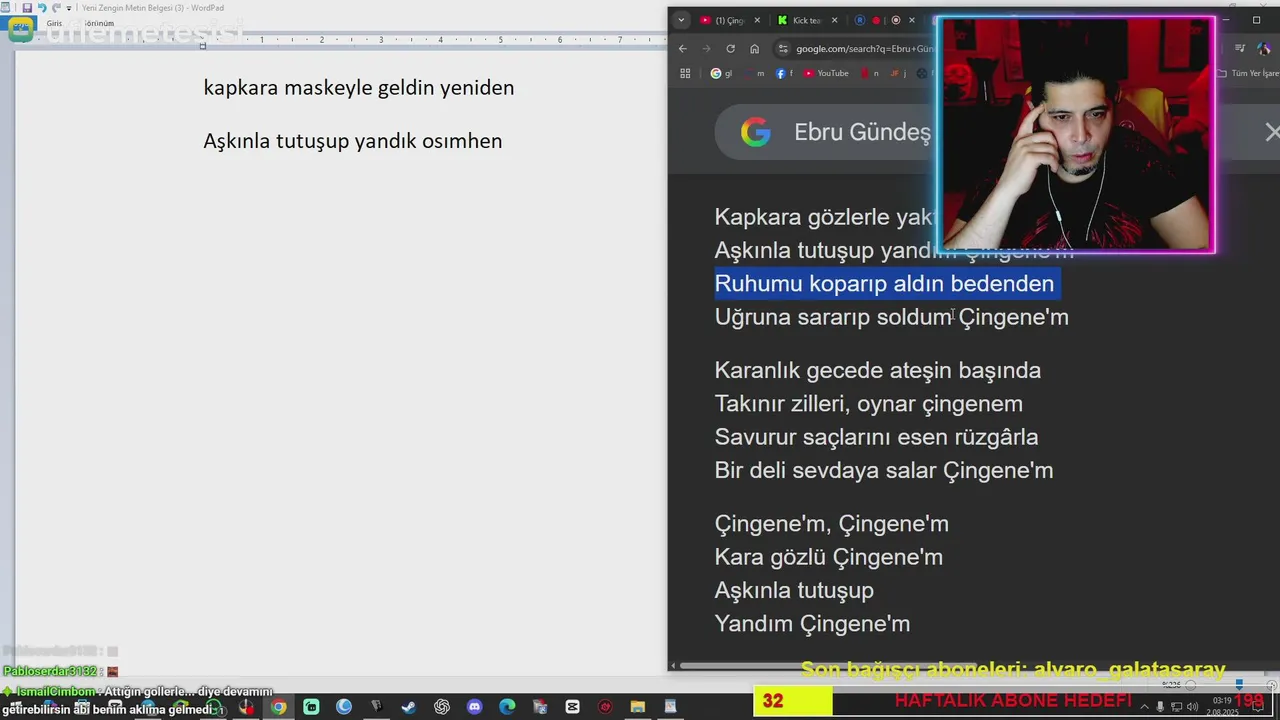Image resolution: width=1280 pixels, height=720 pixels.
Task: Open the Steam icon on the taskbar
Action: click(x=409, y=707)
